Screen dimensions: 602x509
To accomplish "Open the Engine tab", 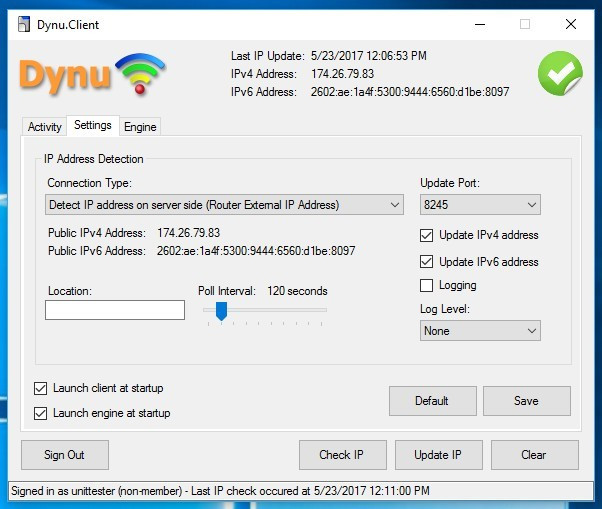I will coord(140,127).
